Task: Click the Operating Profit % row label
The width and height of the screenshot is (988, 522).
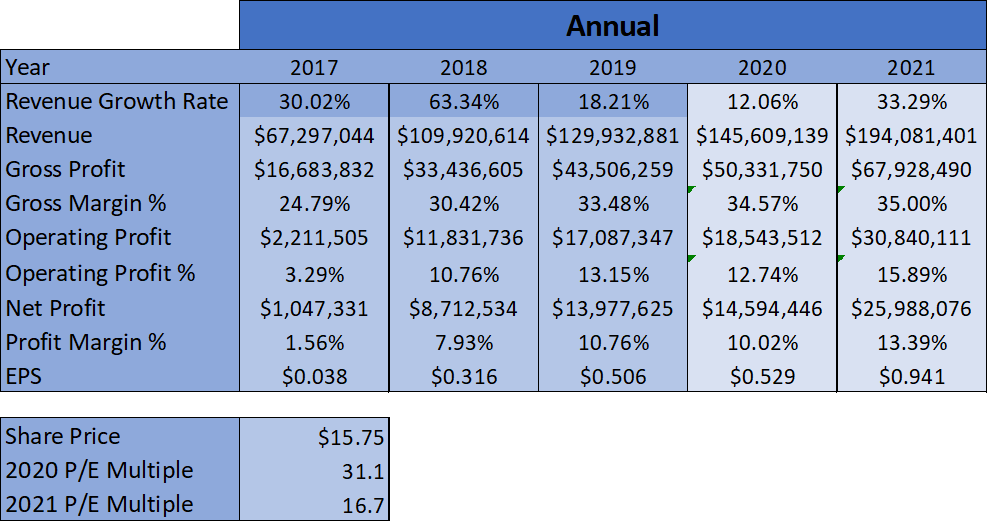Action: point(120,274)
